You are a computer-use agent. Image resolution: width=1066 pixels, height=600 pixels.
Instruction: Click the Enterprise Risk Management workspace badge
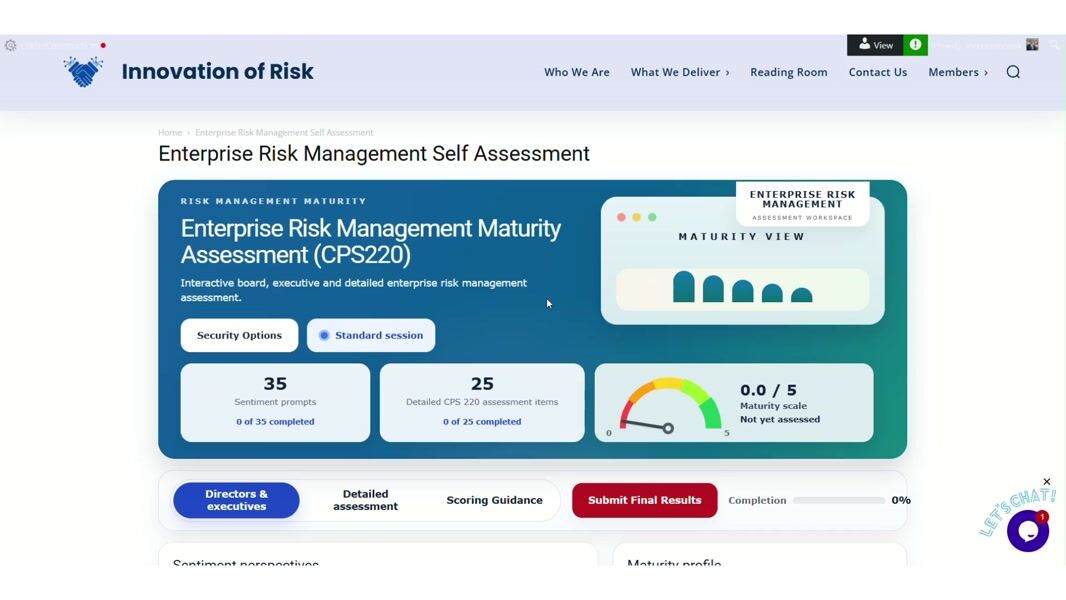802,204
